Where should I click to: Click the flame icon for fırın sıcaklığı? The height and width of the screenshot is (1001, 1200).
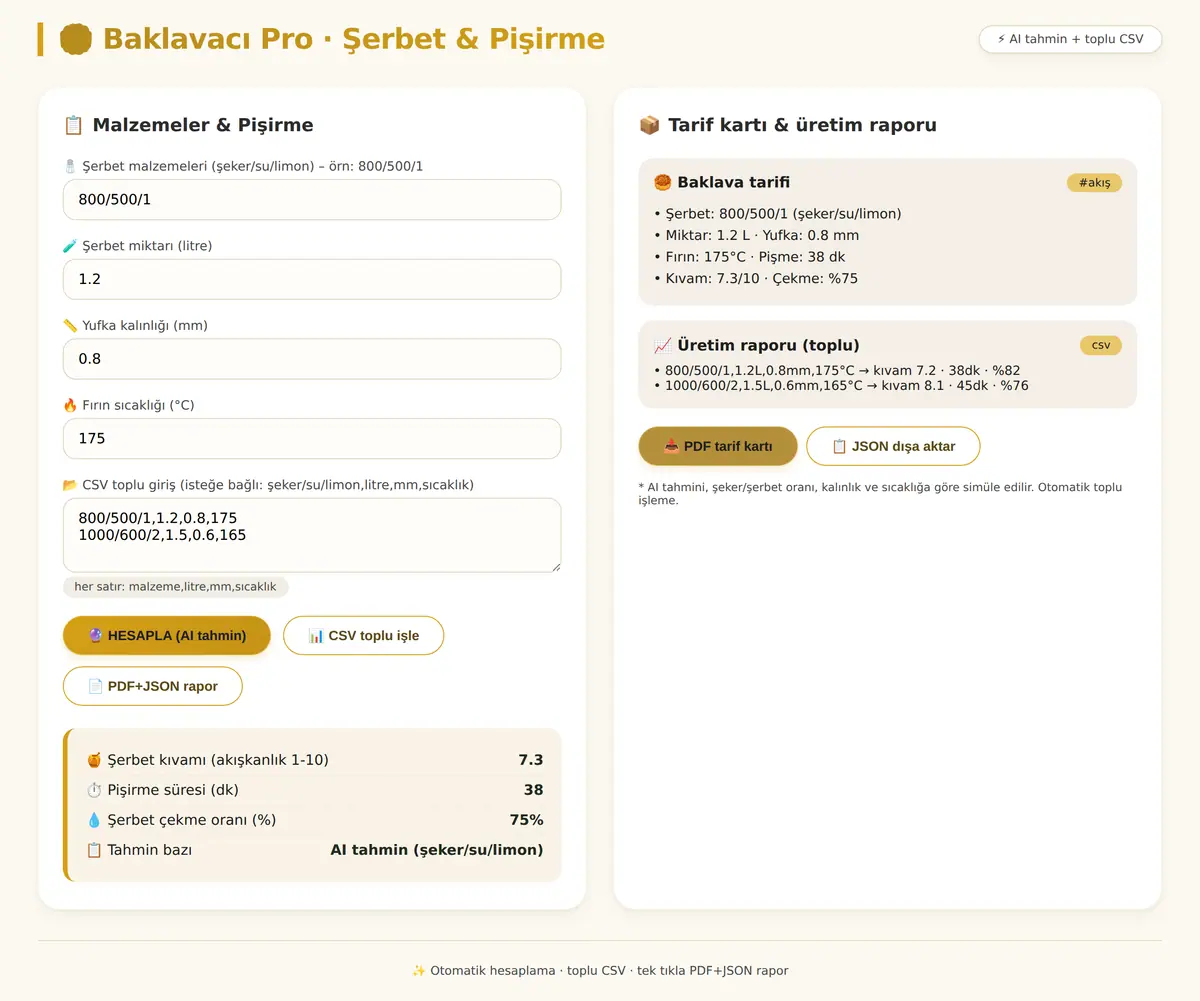[x=70, y=405]
